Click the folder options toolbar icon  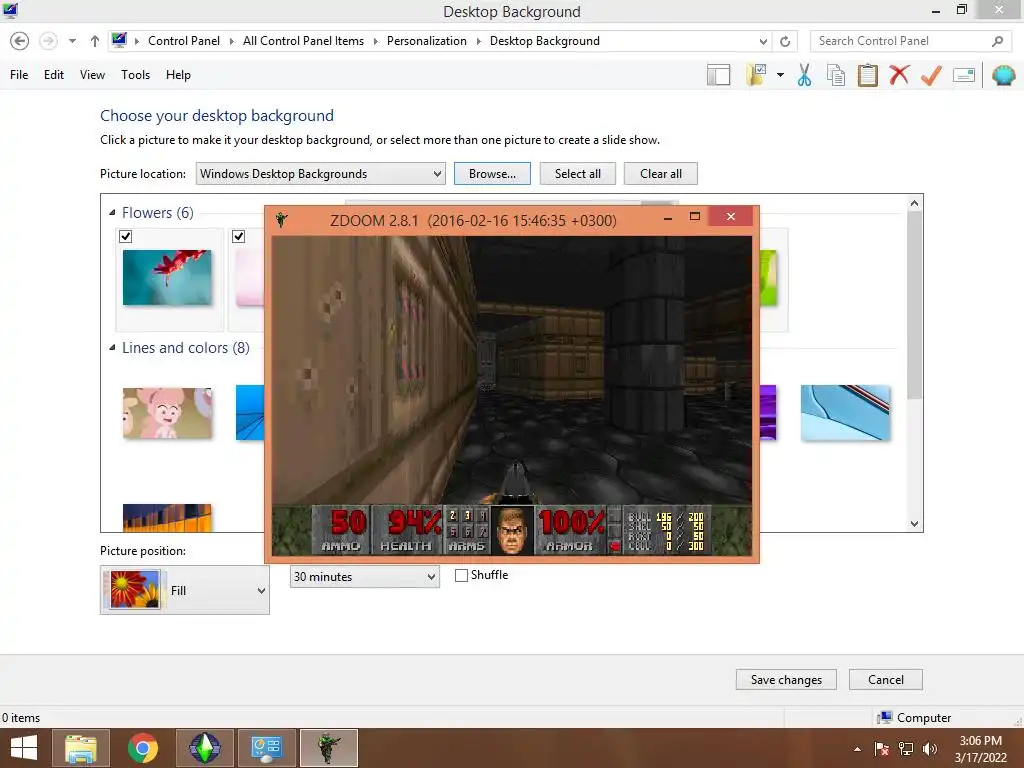click(756, 75)
